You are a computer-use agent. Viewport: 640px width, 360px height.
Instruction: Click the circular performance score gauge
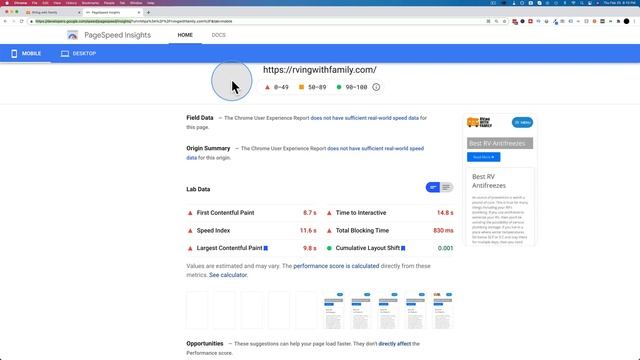coord(231,81)
